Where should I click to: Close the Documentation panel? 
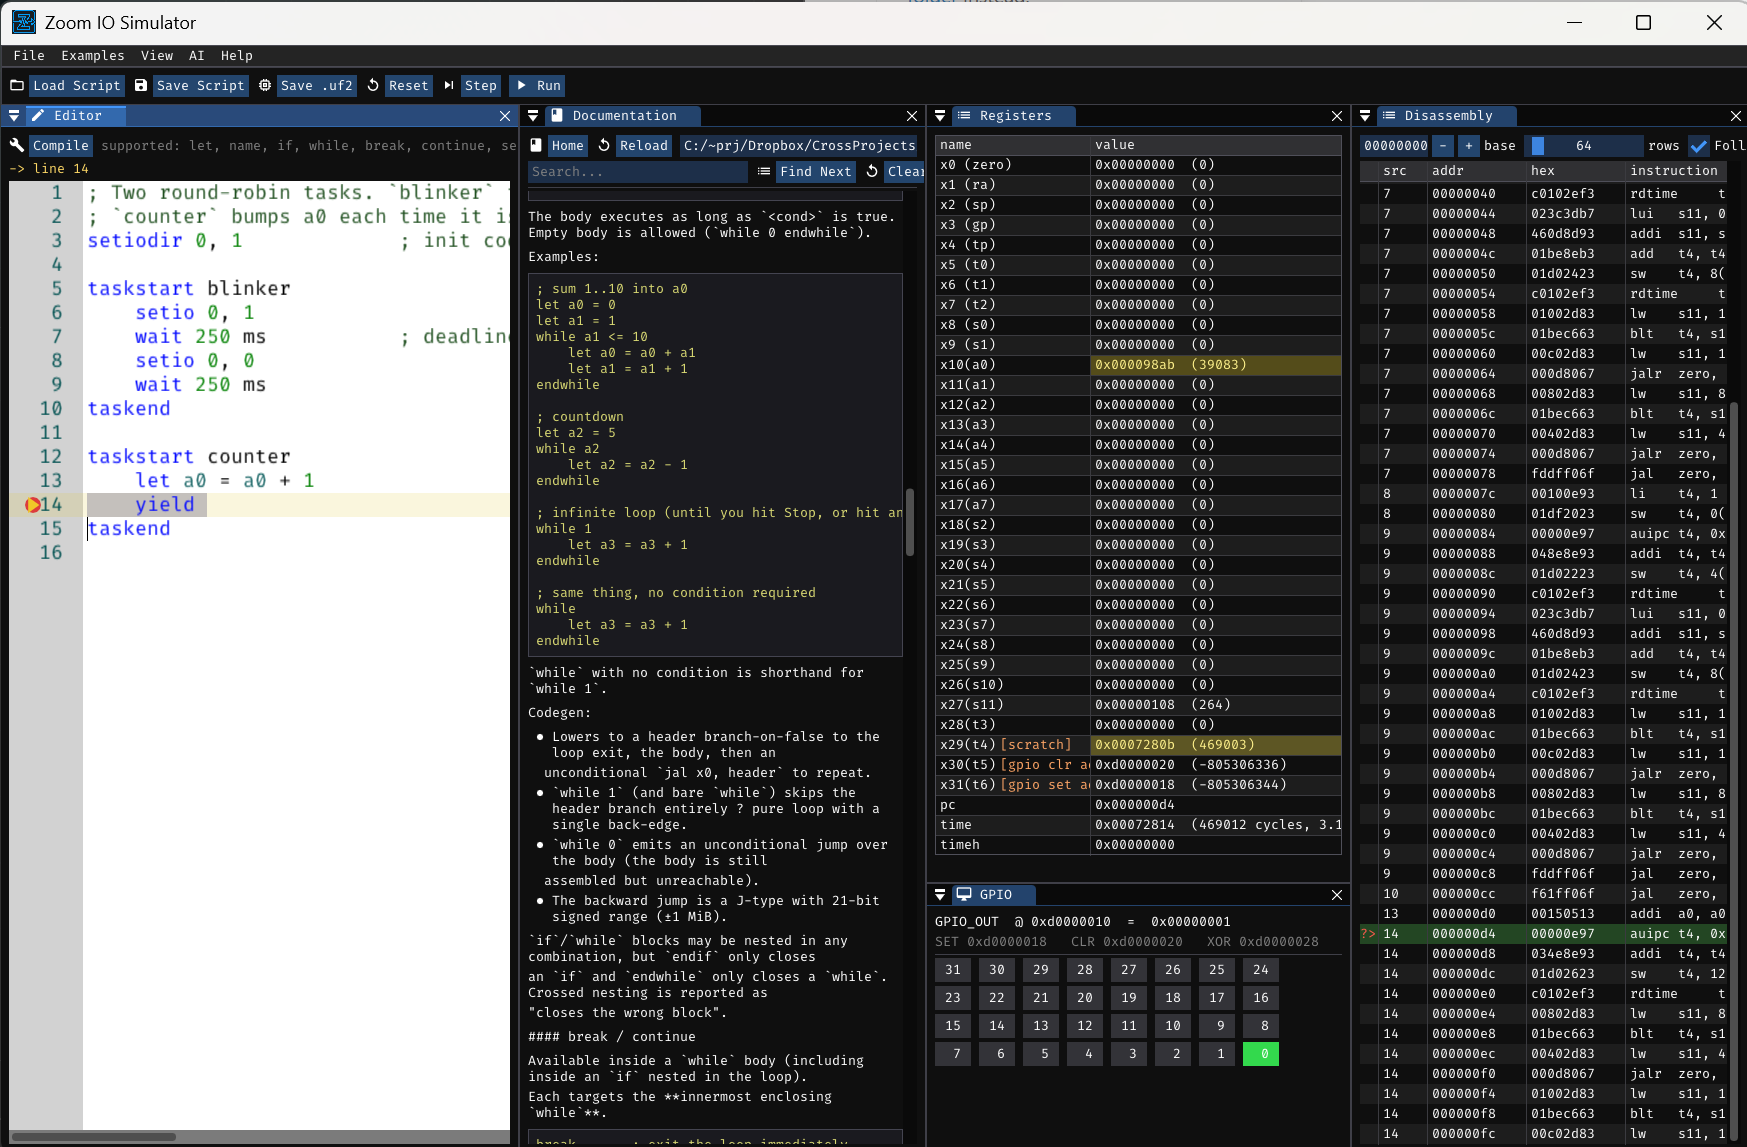[x=912, y=116]
